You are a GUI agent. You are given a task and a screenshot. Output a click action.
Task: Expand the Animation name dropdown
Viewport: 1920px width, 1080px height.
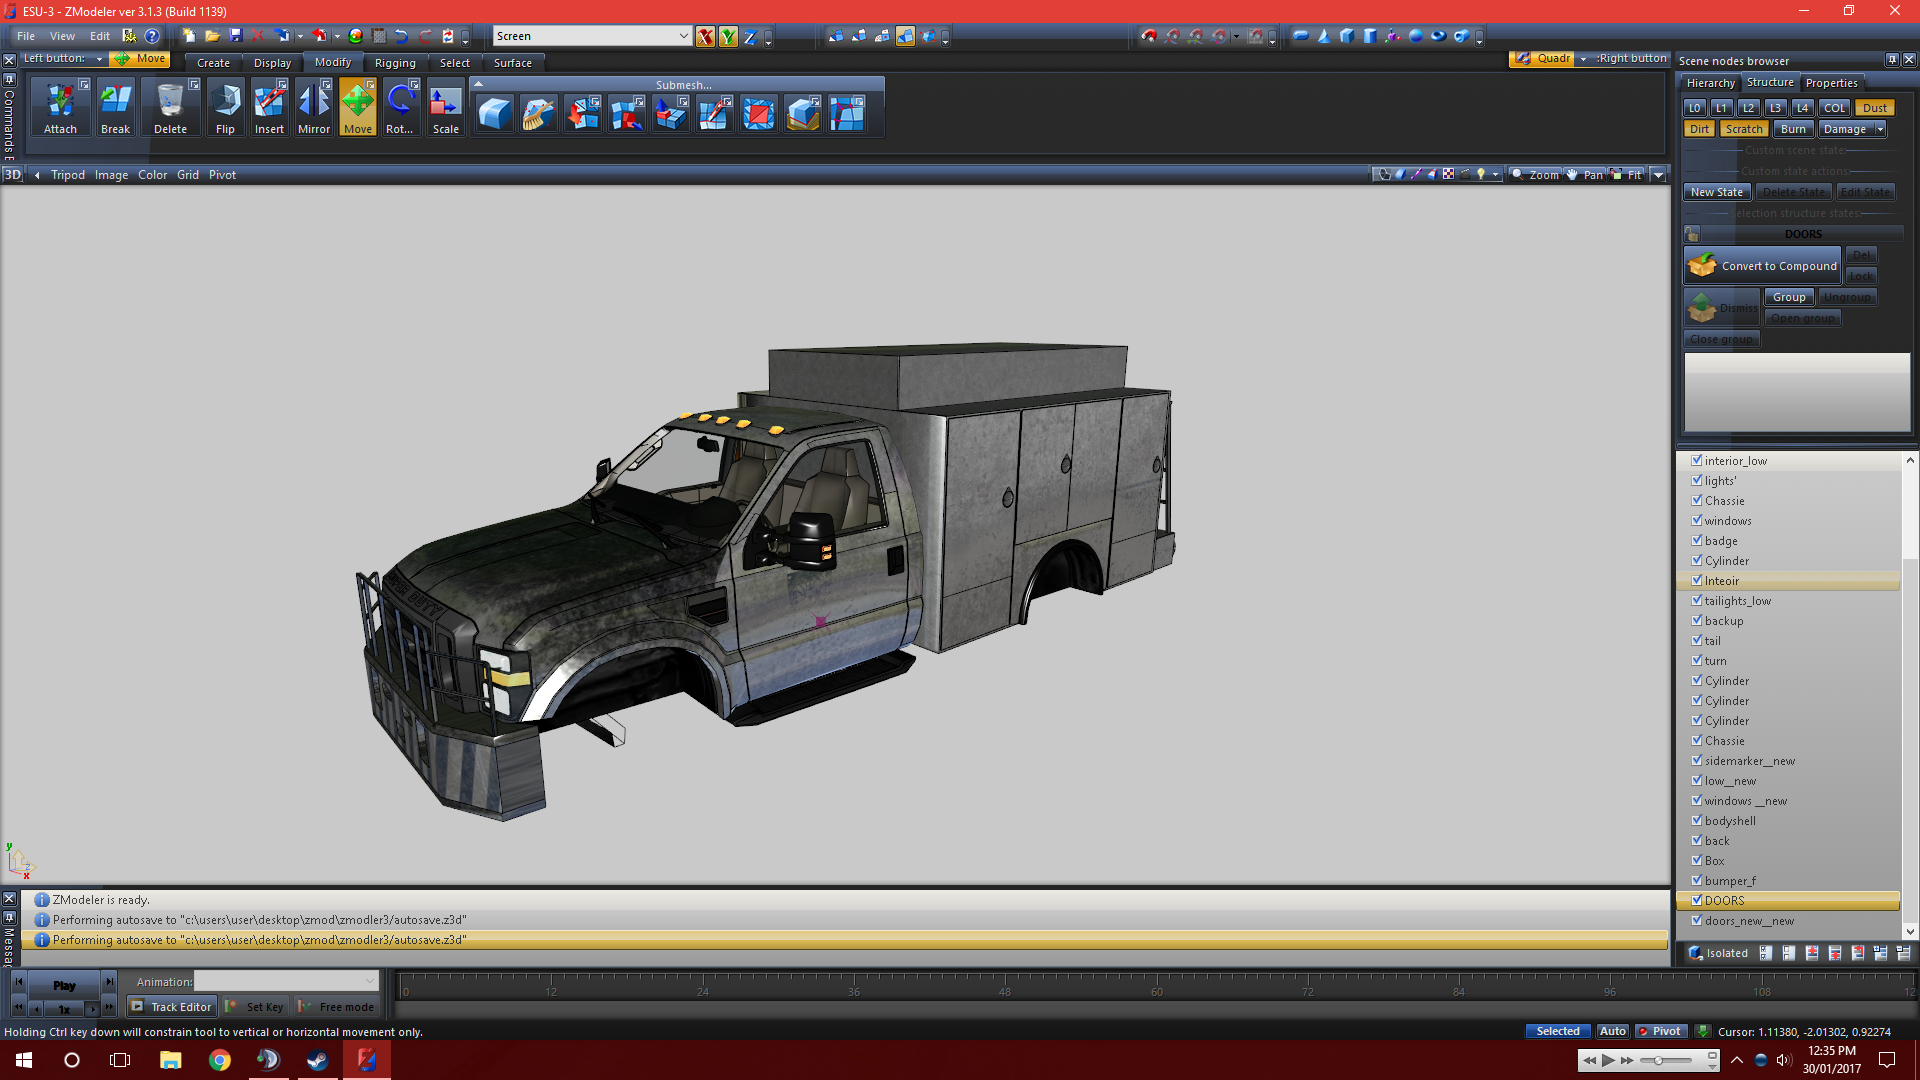(x=370, y=982)
